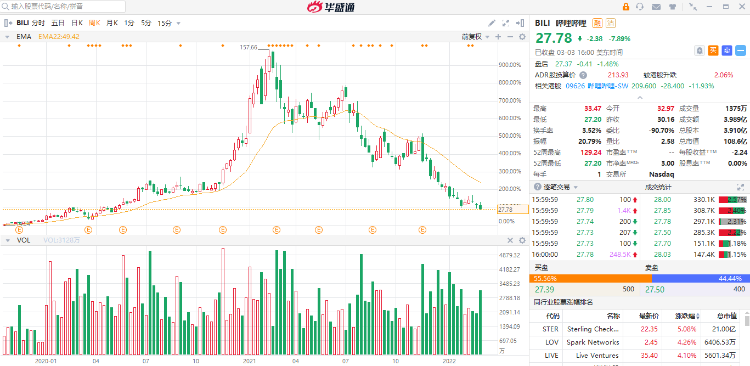The width and height of the screenshot is (750, 366).
Task: Open the pencil drawing tool on chart toolbar
Action: click(492, 22)
